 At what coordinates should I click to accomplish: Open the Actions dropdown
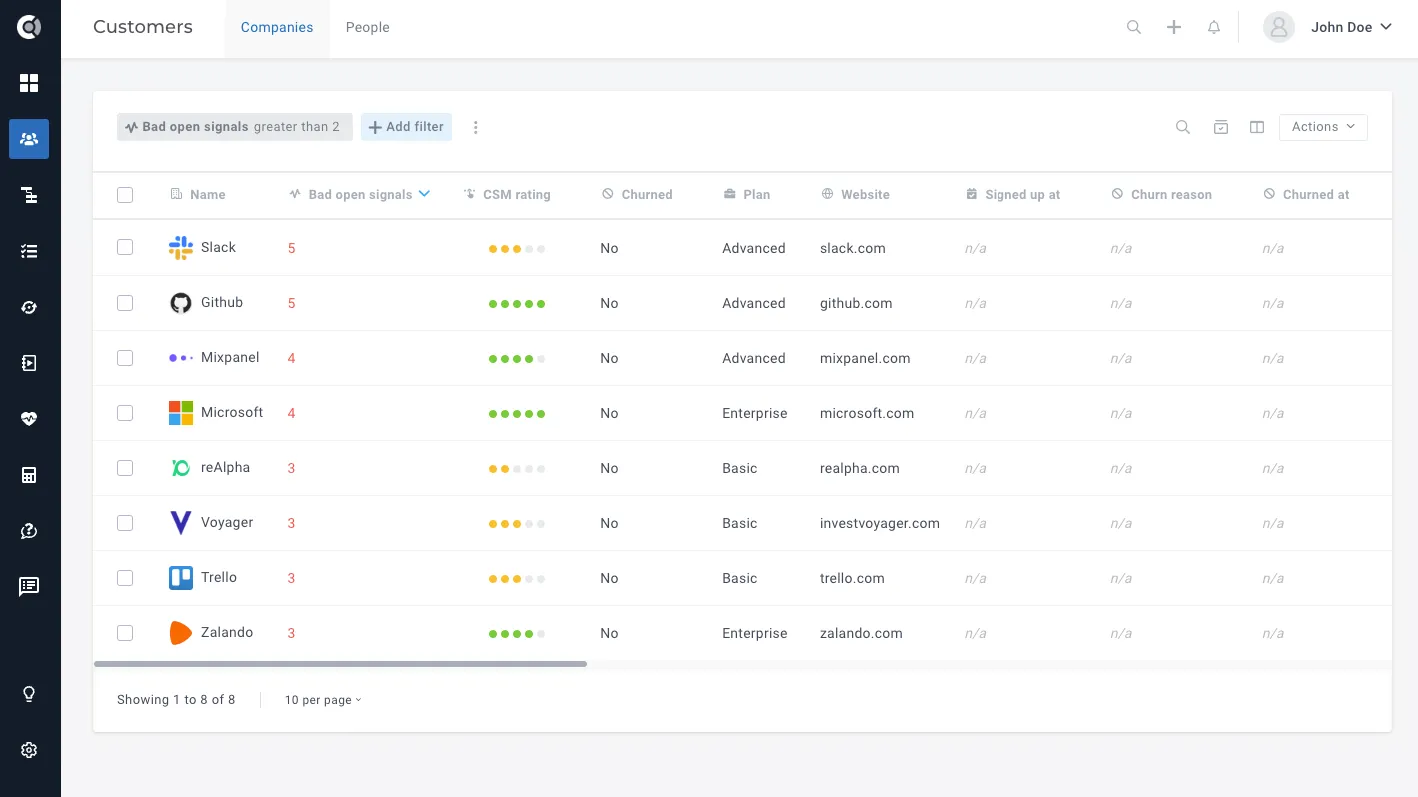(x=1323, y=127)
